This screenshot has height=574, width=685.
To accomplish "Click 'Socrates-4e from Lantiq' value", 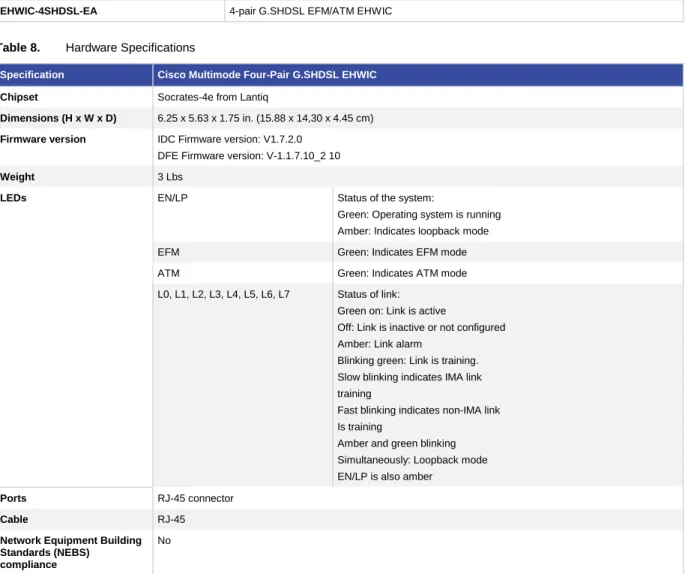I will (213, 97).
